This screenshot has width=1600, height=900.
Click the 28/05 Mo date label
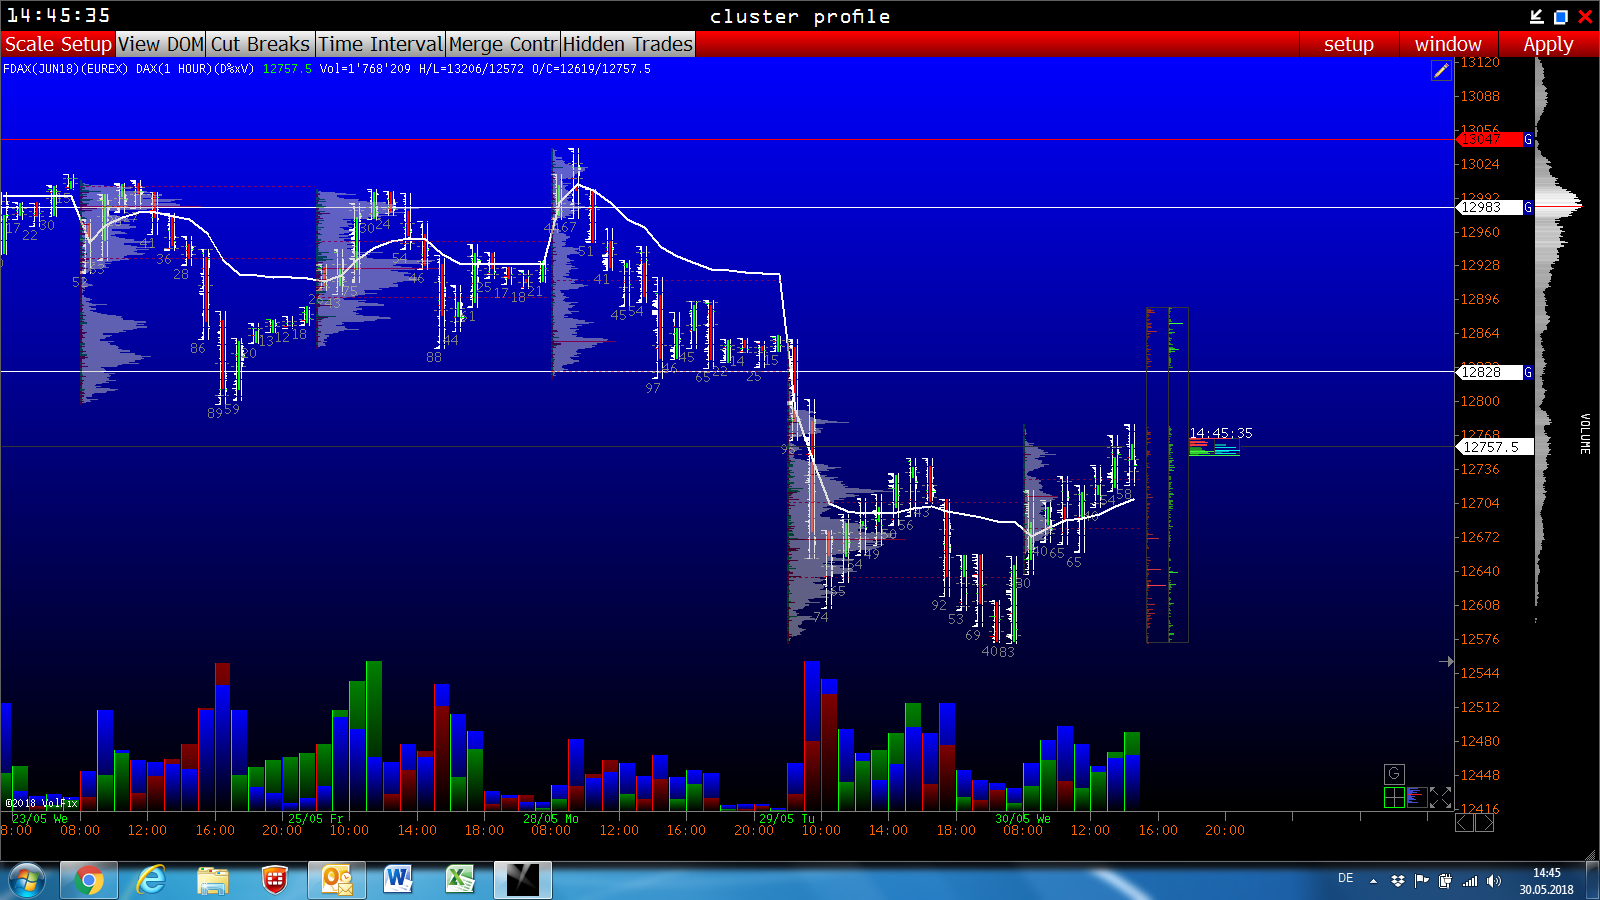pyautogui.click(x=551, y=819)
